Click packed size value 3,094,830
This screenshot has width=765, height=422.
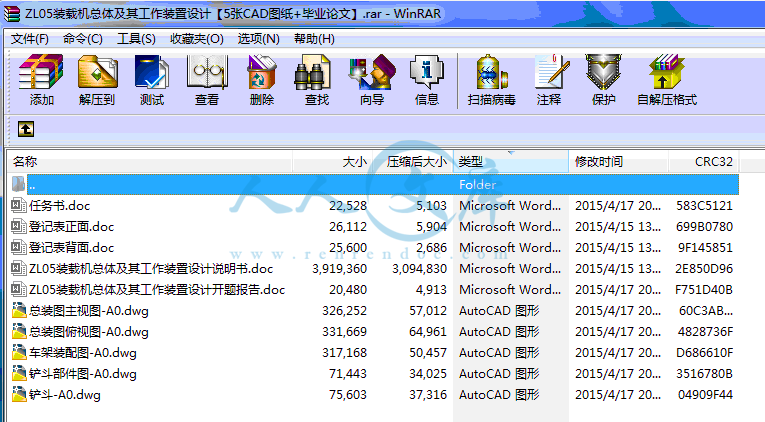pyautogui.click(x=420, y=269)
